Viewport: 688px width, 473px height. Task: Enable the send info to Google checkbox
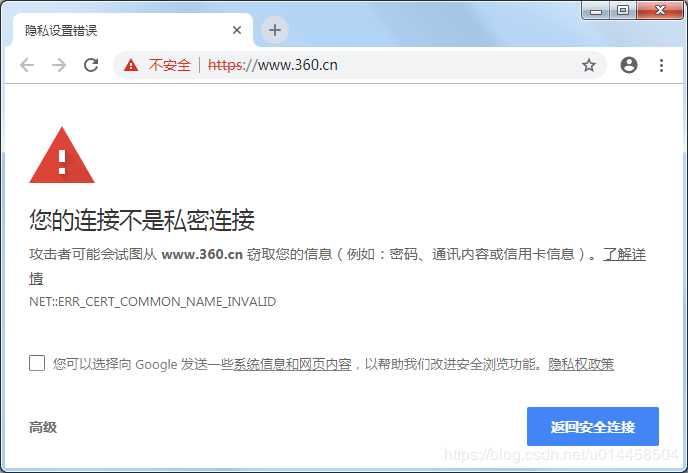click(37, 363)
